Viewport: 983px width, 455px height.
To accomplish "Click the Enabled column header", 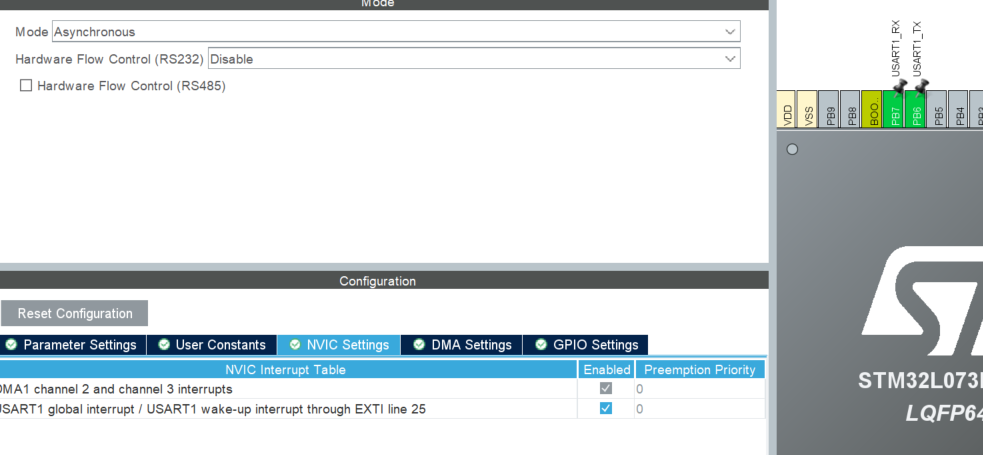I will click(606, 370).
